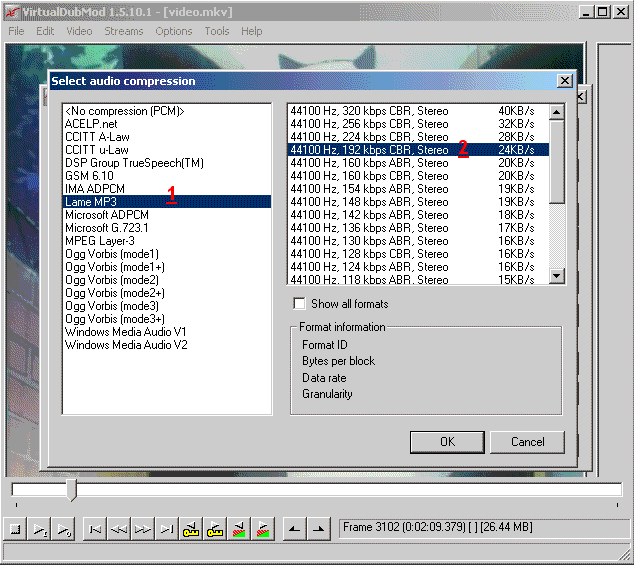This screenshot has width=634, height=565.
Task: Select the Microsoft ADPCM codec
Action: [x=167, y=214]
